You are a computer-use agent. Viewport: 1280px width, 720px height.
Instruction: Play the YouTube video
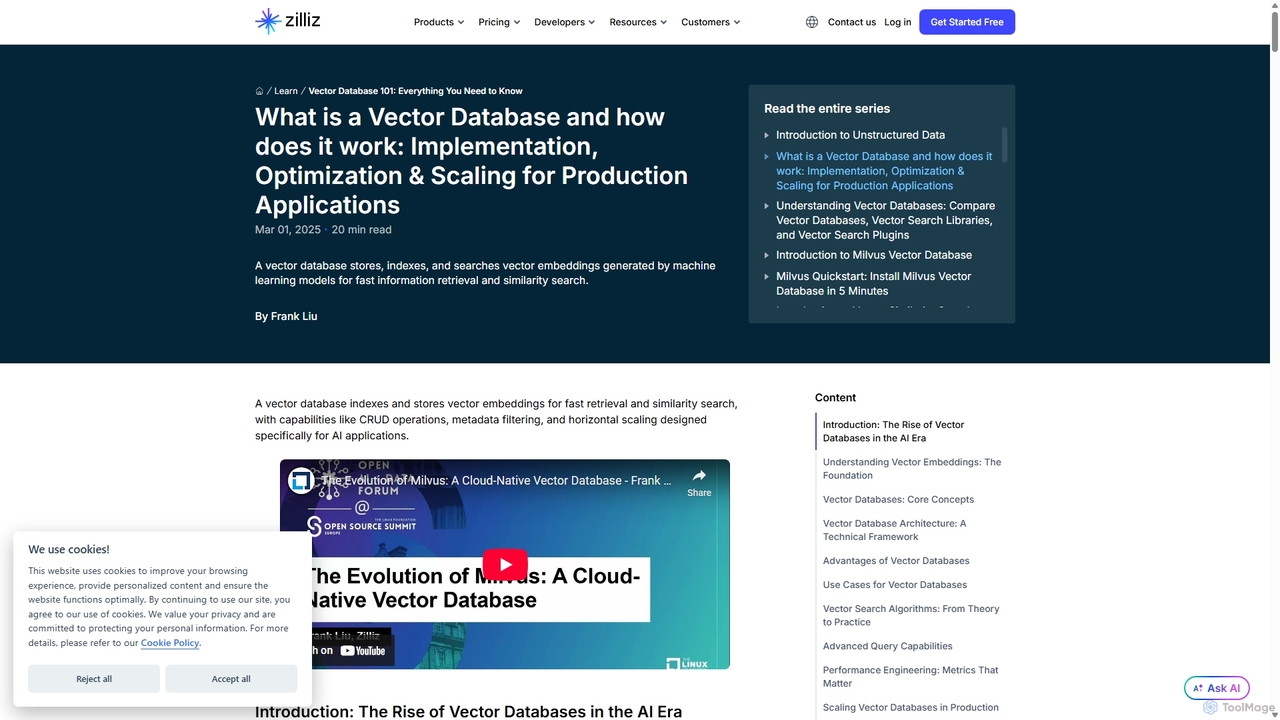tap(505, 564)
